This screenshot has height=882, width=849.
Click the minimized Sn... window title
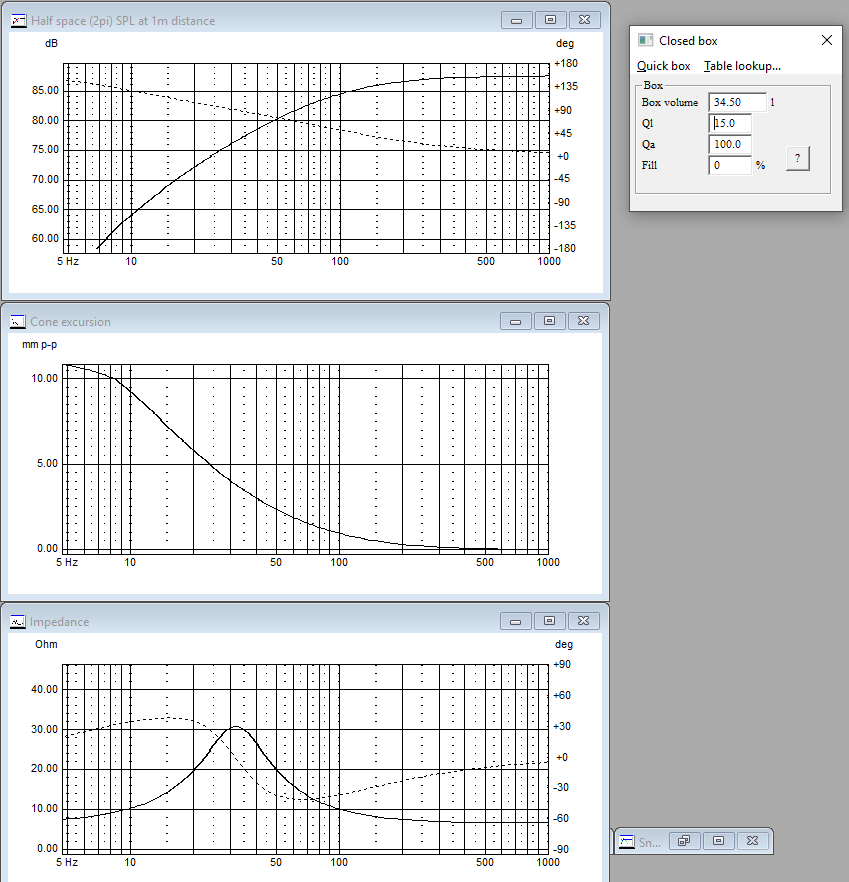[650, 842]
